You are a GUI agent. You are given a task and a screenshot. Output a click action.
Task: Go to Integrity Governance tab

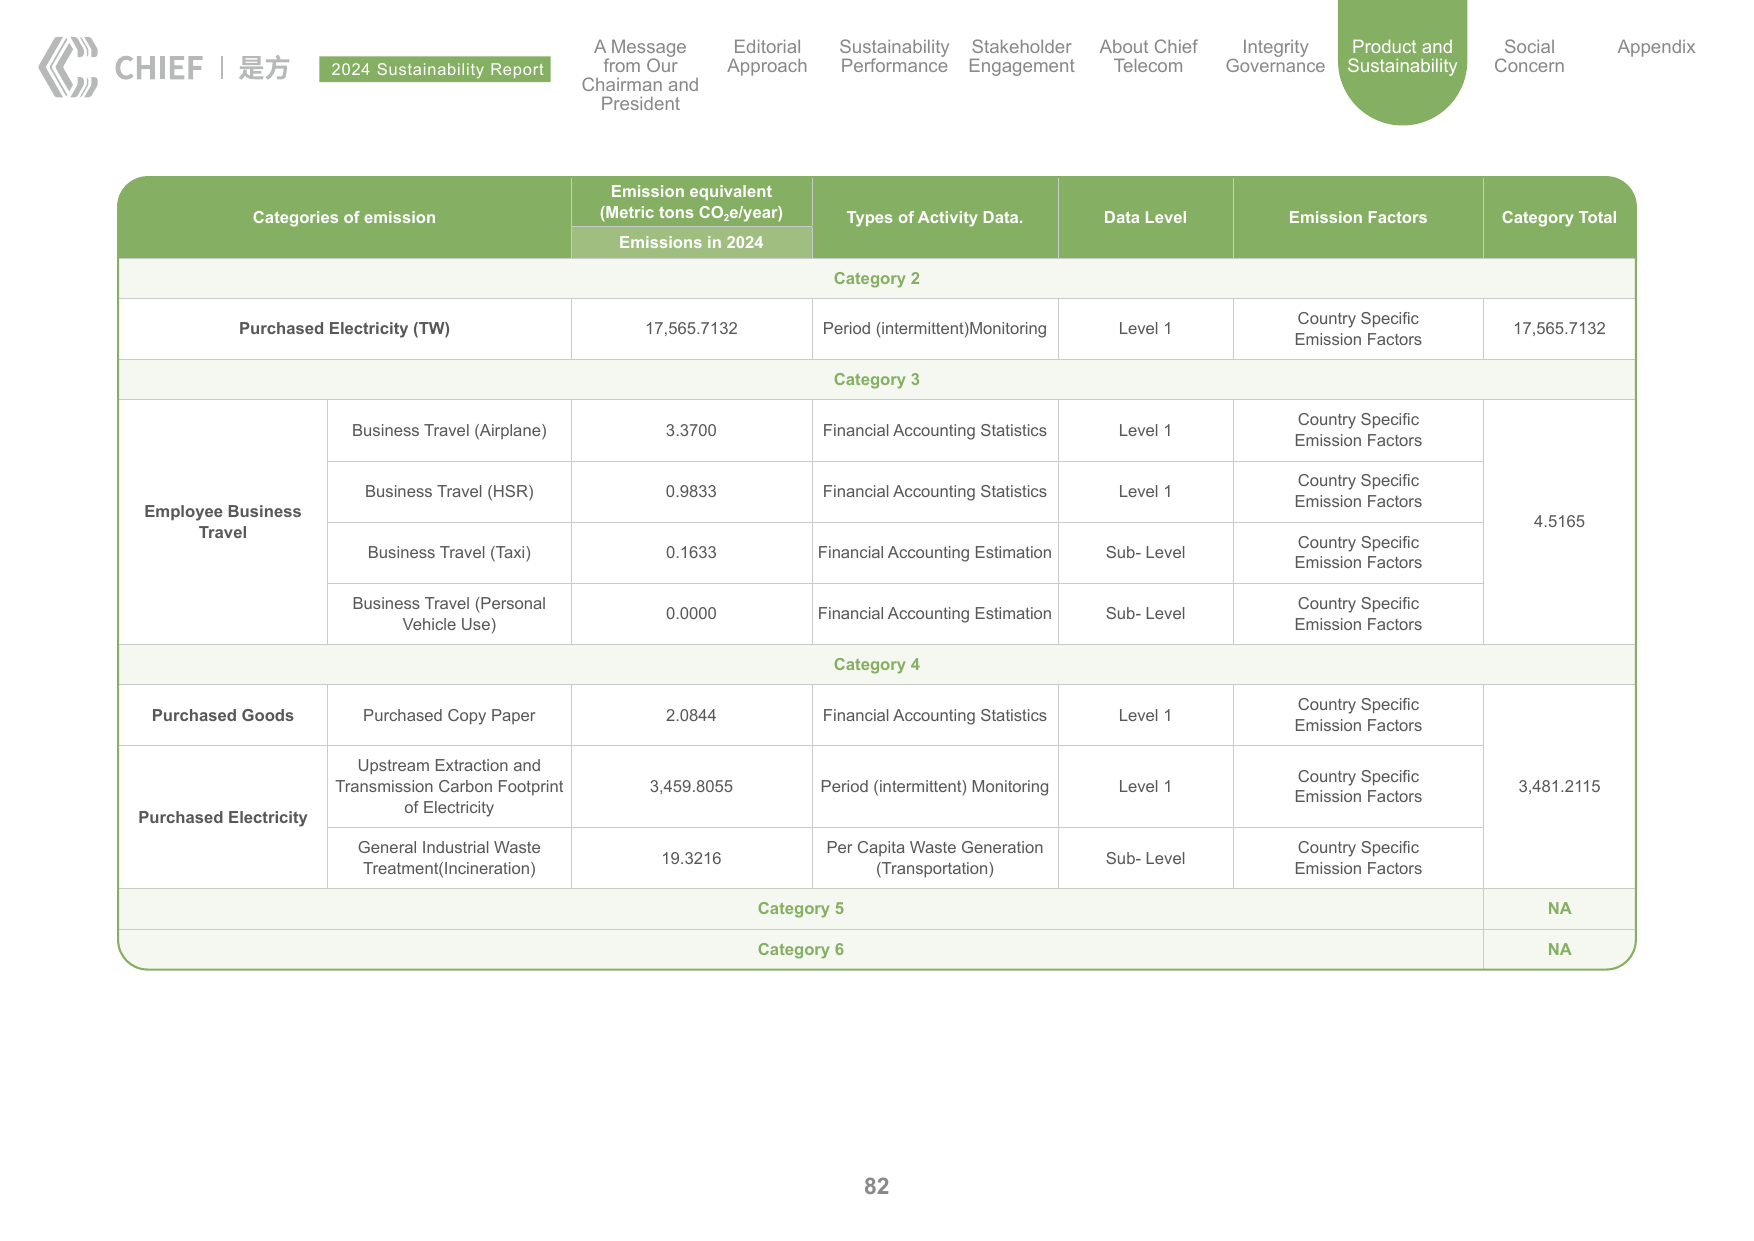pos(1275,56)
